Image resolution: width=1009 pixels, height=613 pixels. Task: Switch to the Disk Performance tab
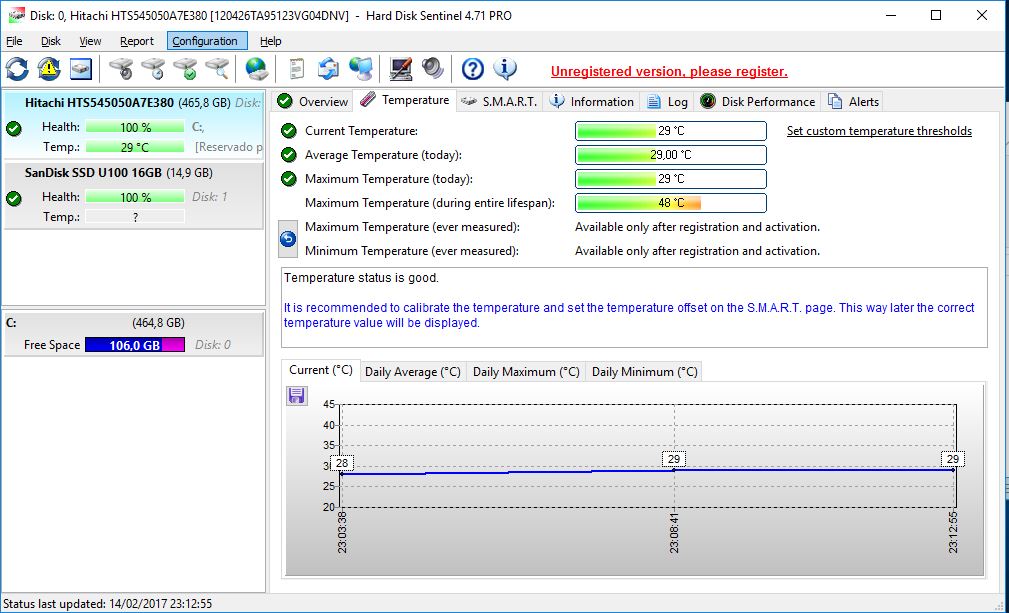[758, 101]
